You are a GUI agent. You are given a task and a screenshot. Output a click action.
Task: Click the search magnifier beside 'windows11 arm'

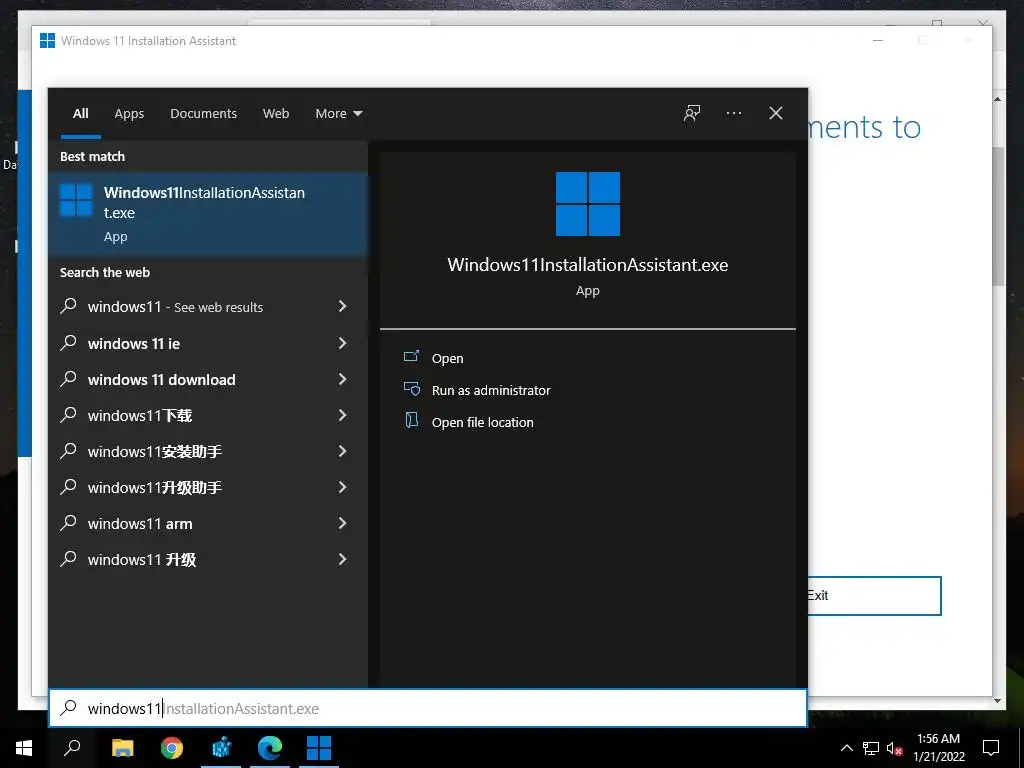pos(69,522)
